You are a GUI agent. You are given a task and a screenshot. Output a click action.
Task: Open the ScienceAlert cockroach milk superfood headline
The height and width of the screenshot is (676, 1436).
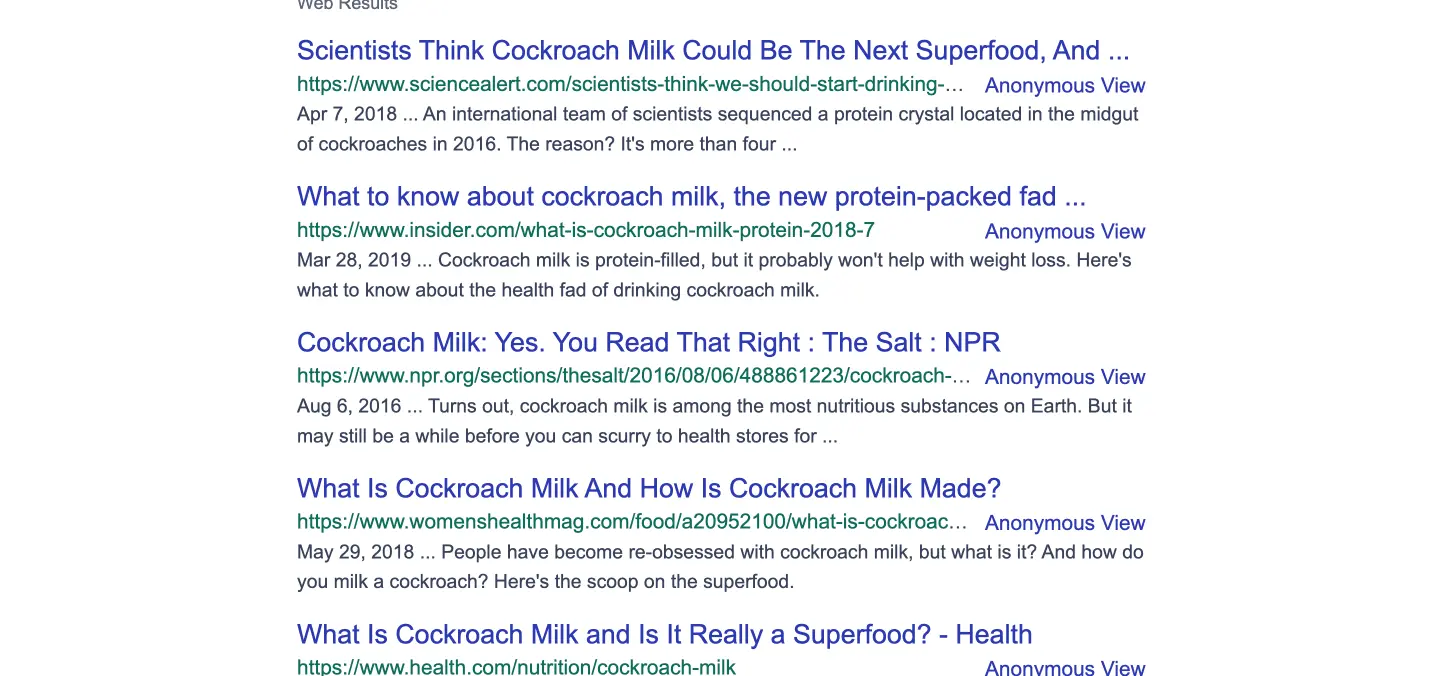[712, 51]
